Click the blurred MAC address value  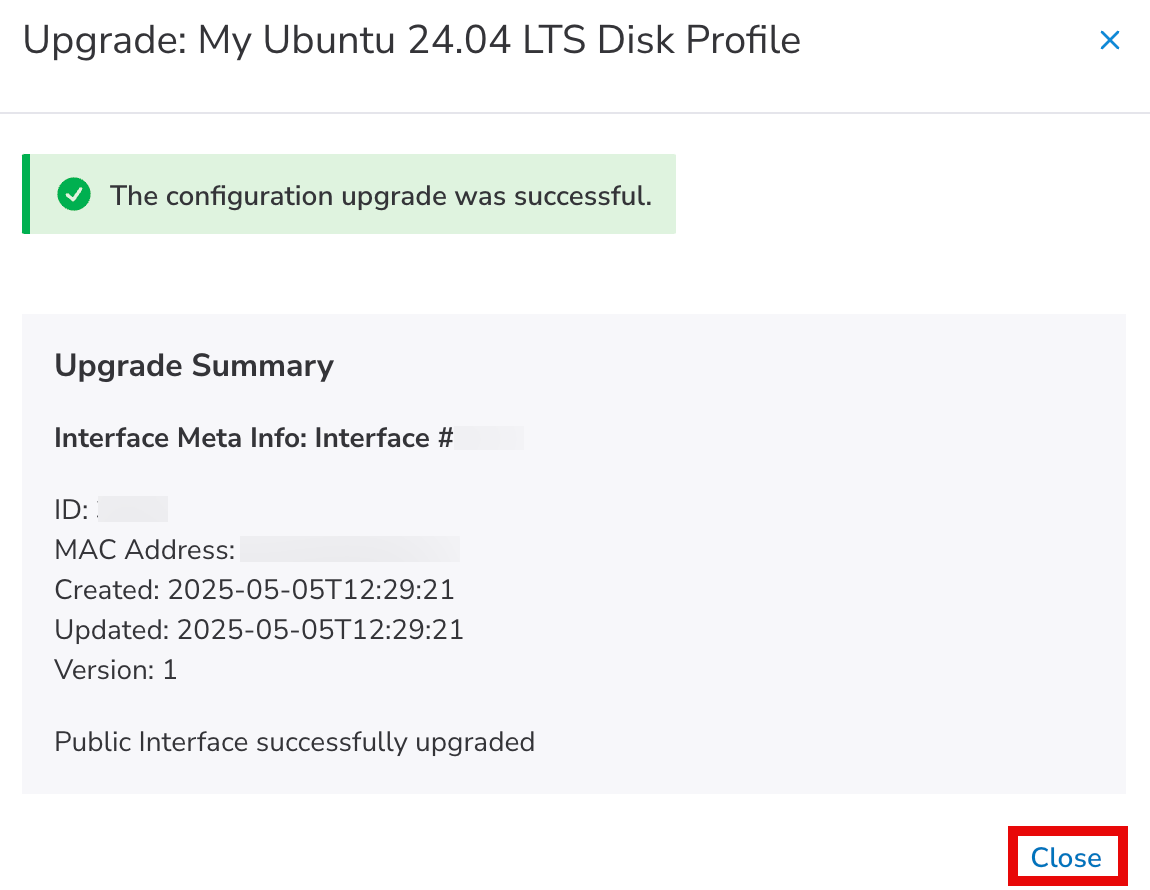[349, 550]
